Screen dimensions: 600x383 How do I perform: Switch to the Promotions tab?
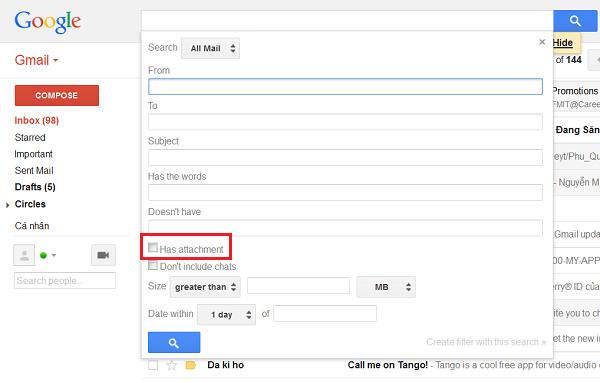(575, 91)
